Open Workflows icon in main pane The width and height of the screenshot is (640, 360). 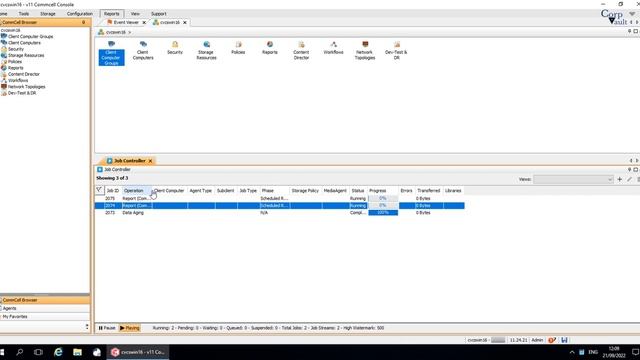[x=333, y=48]
